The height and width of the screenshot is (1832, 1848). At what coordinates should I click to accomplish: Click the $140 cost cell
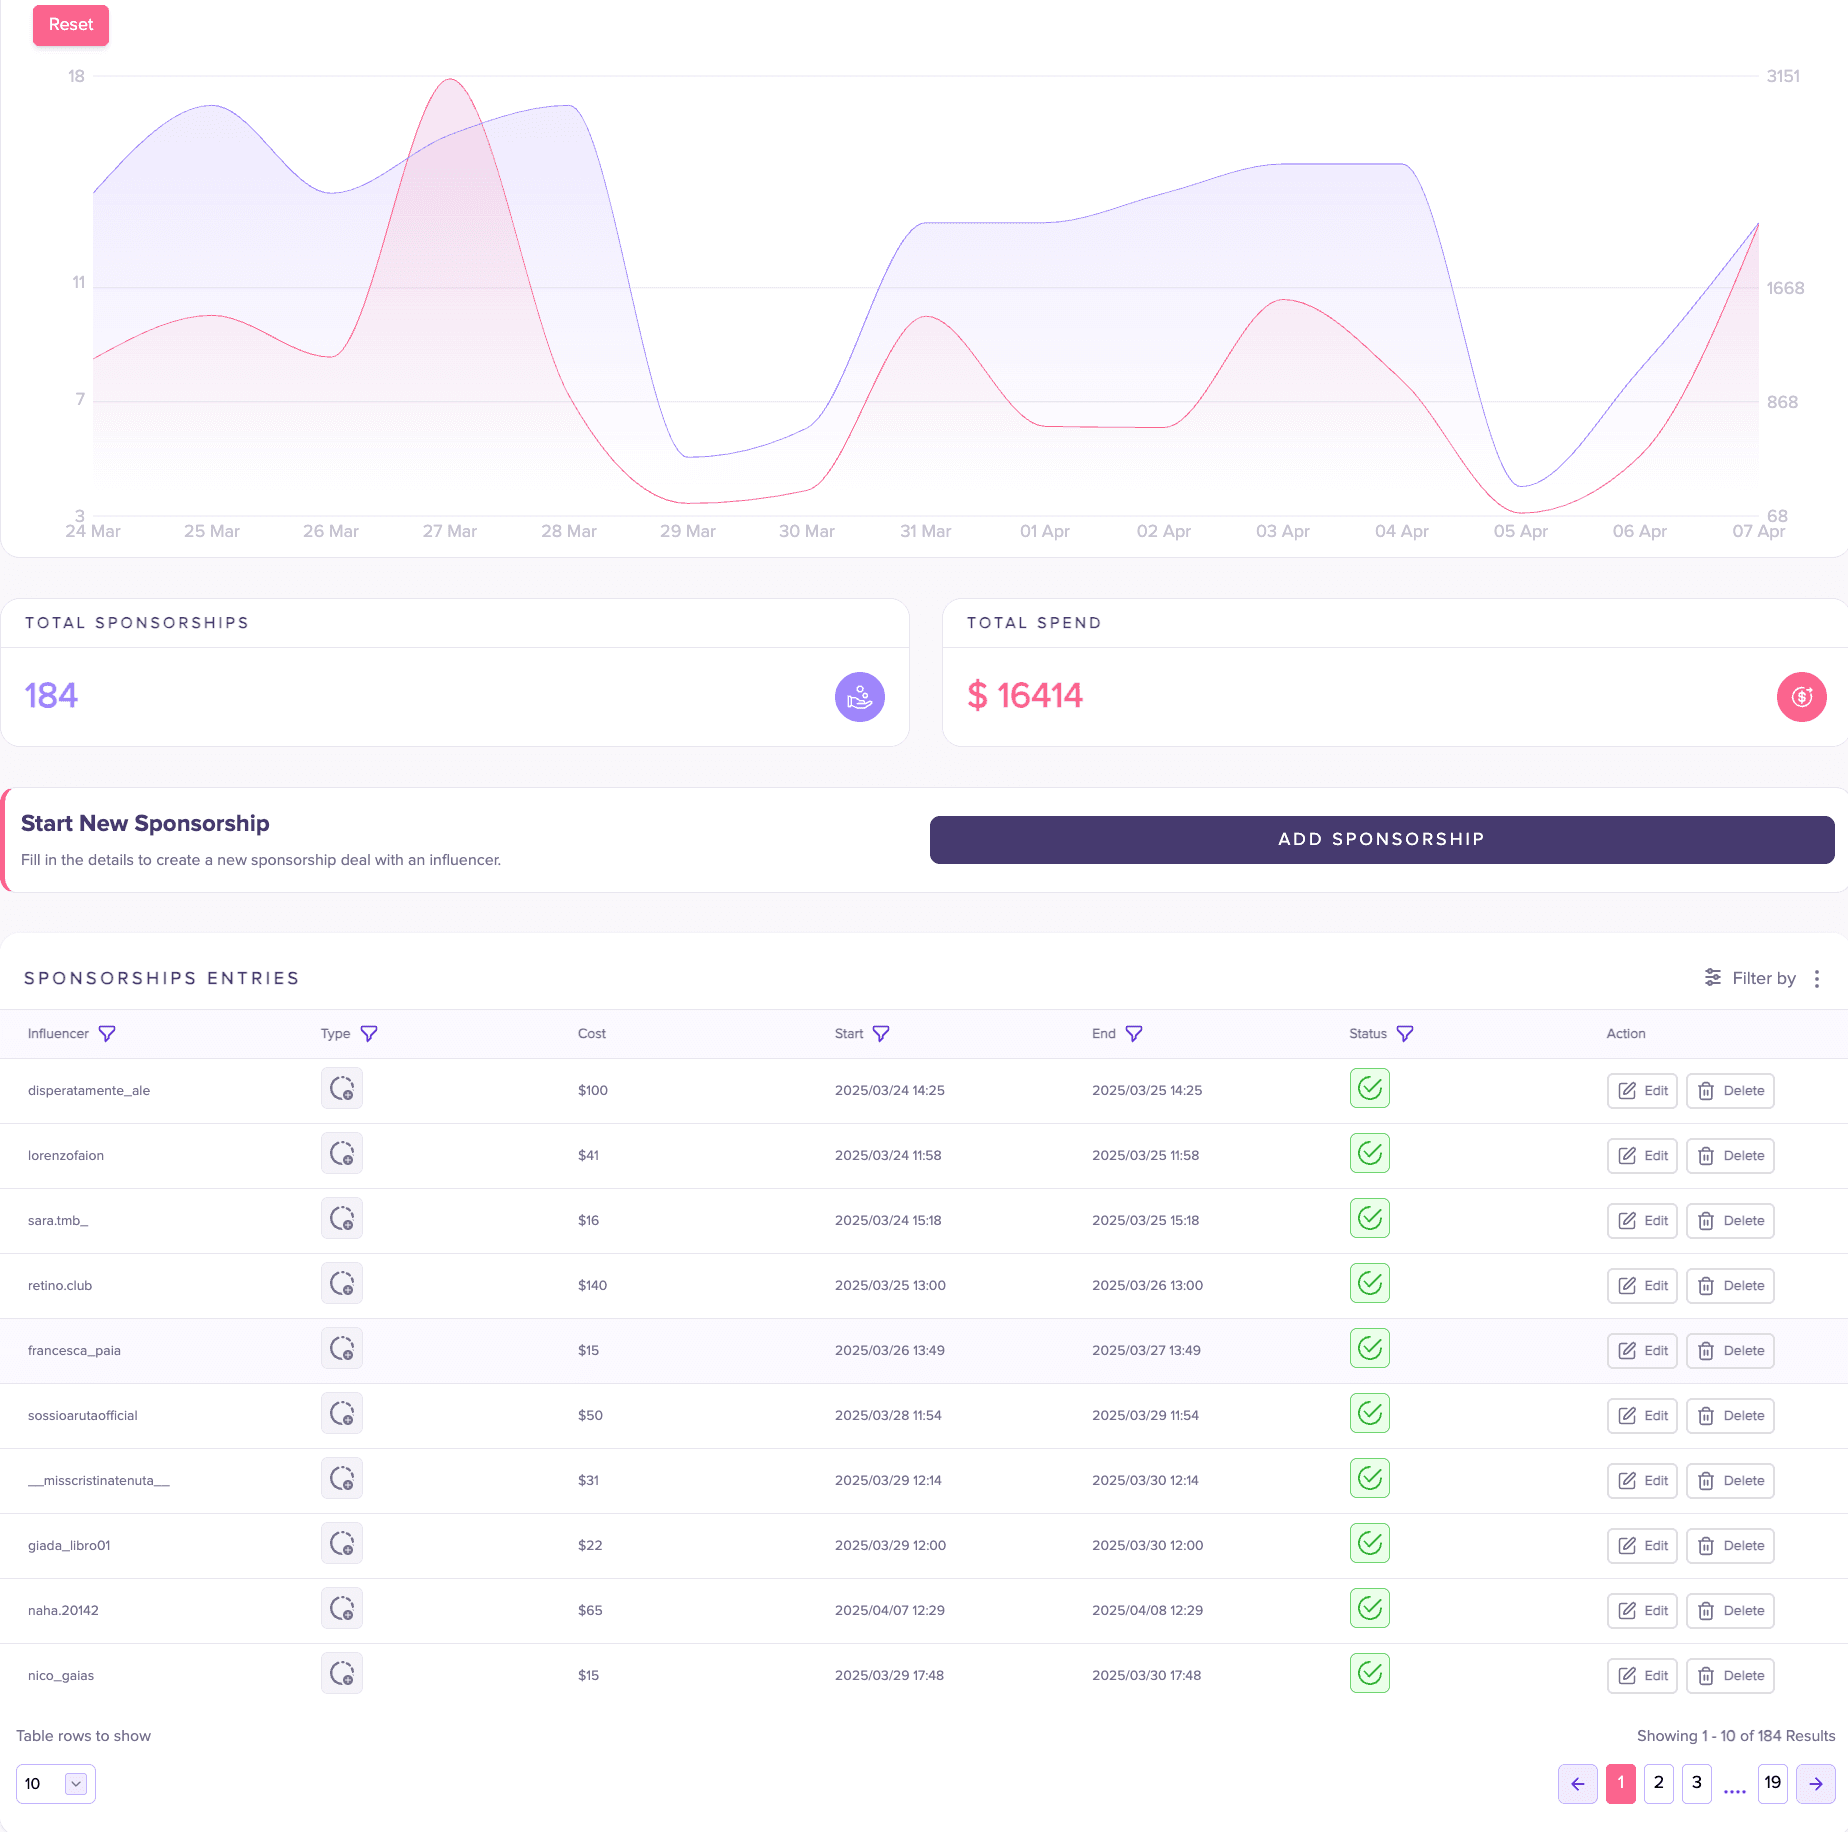coord(593,1285)
